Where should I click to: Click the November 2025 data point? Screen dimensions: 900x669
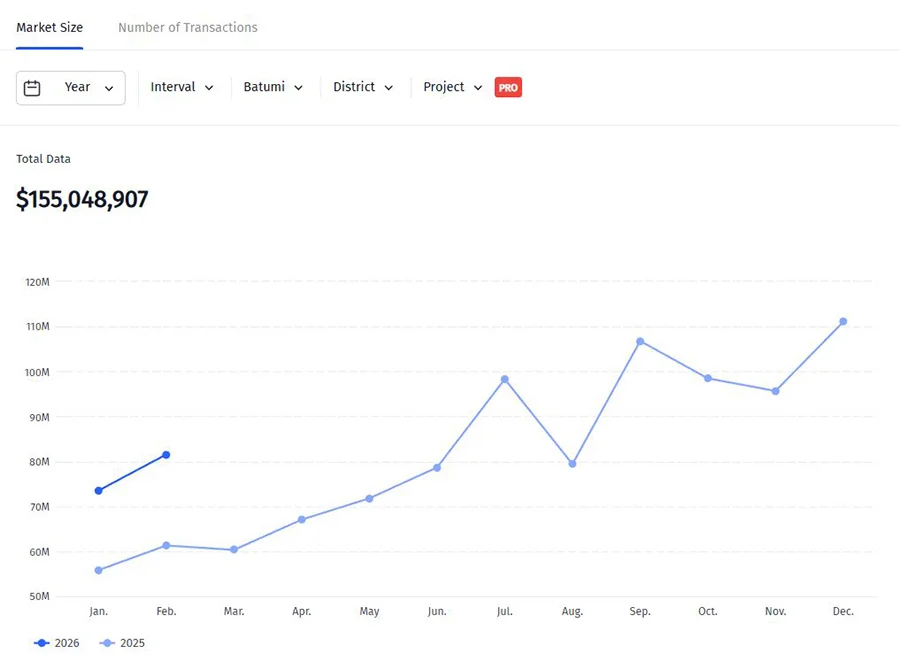775,391
